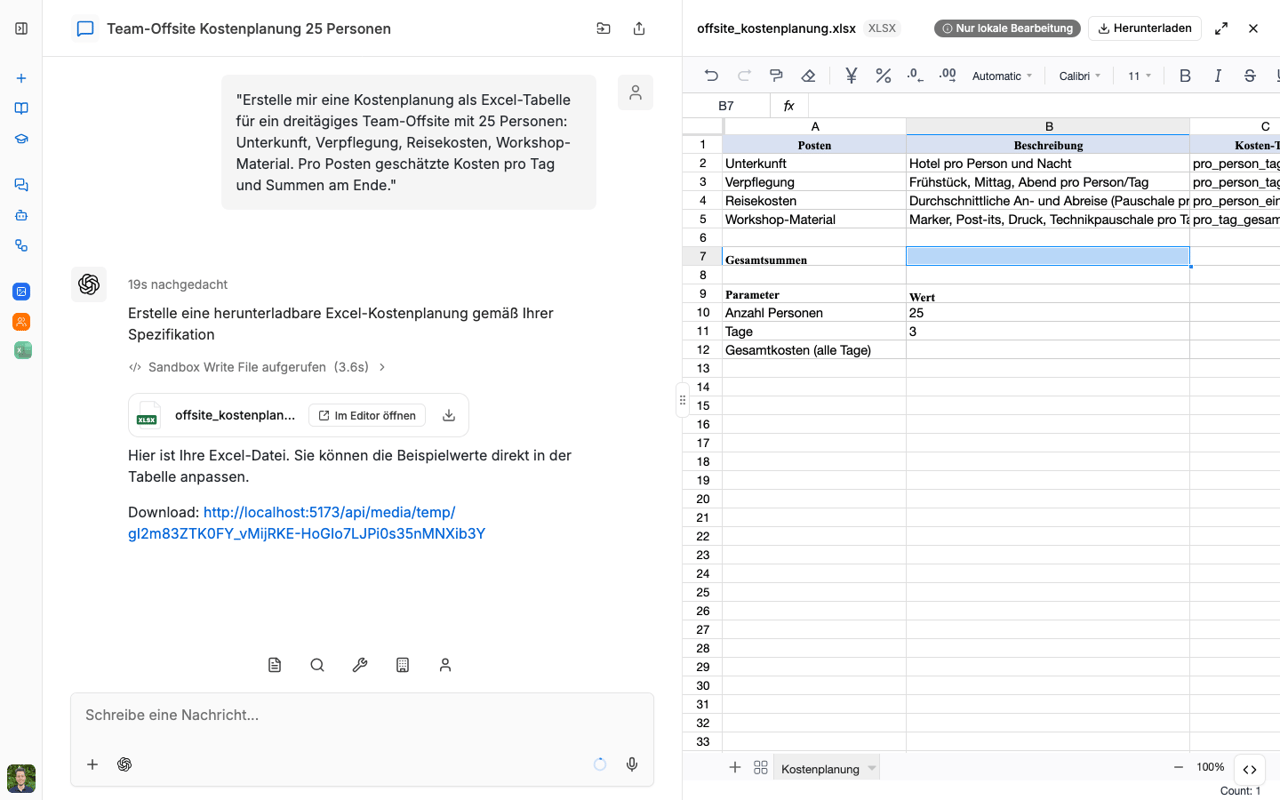Select the paint format tool

click(x=776, y=76)
